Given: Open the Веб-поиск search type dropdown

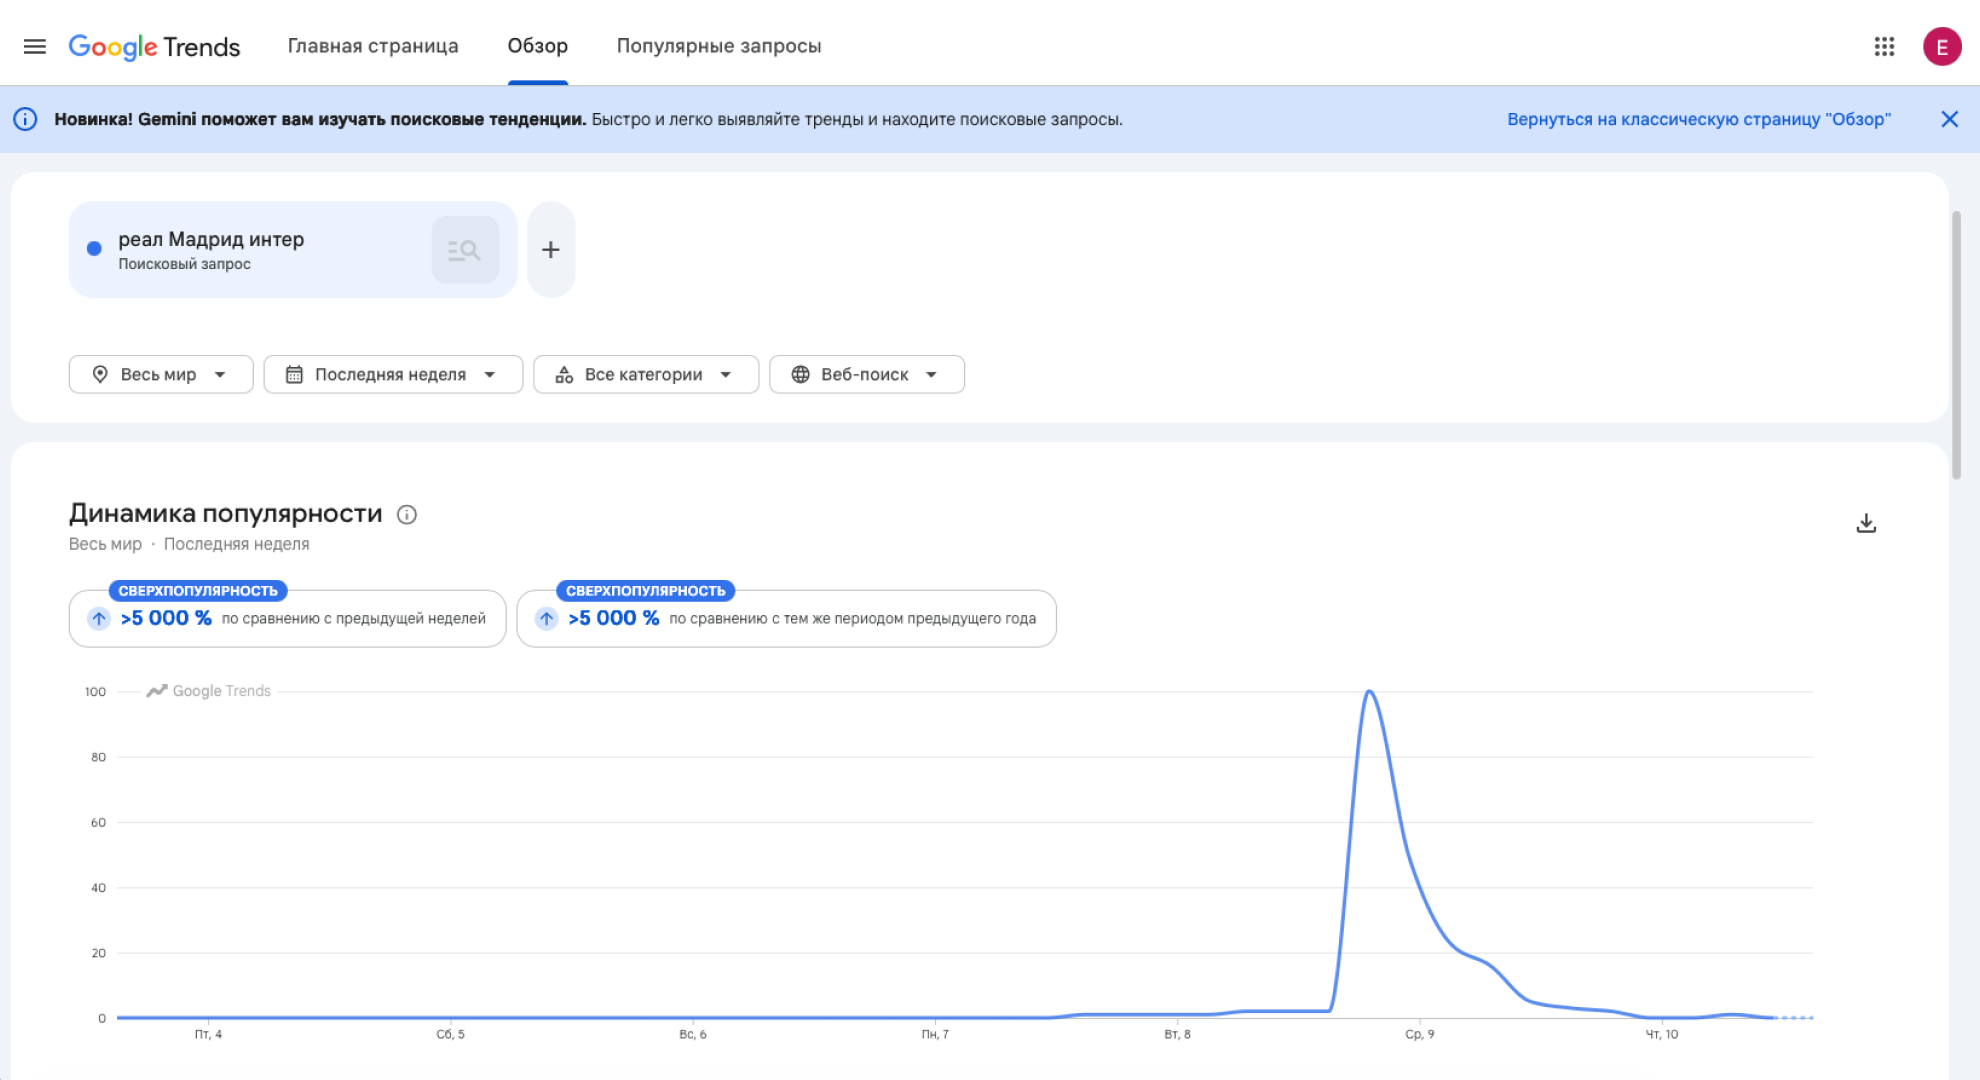Looking at the screenshot, I should click(x=867, y=374).
